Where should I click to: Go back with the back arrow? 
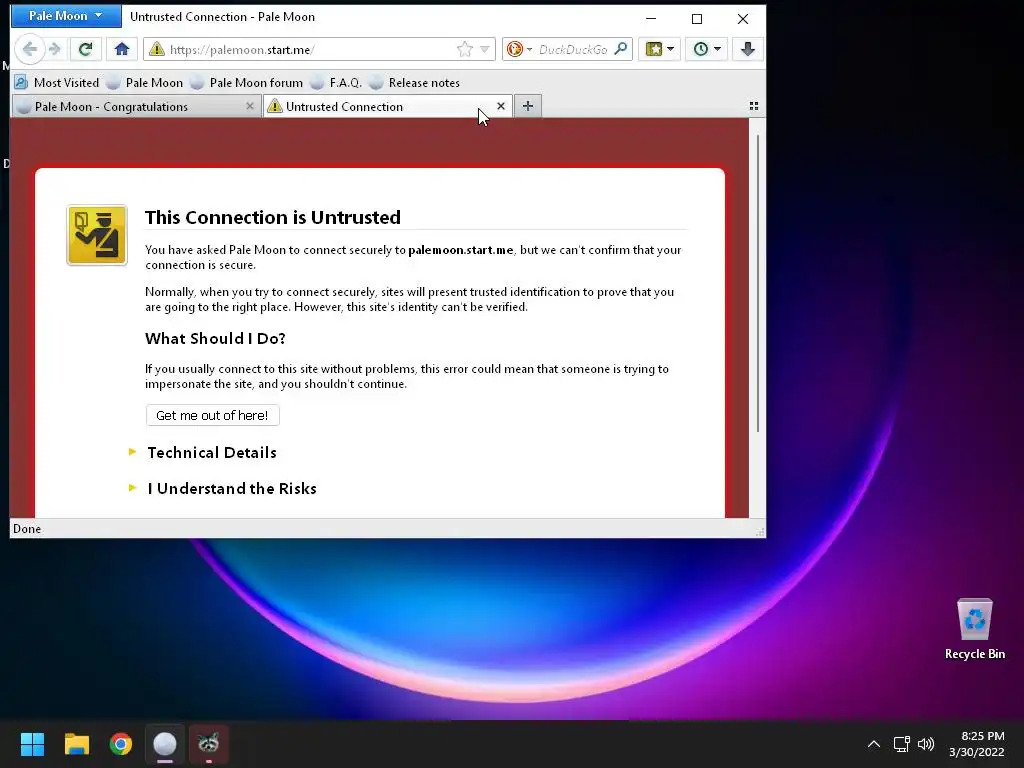click(x=29, y=49)
